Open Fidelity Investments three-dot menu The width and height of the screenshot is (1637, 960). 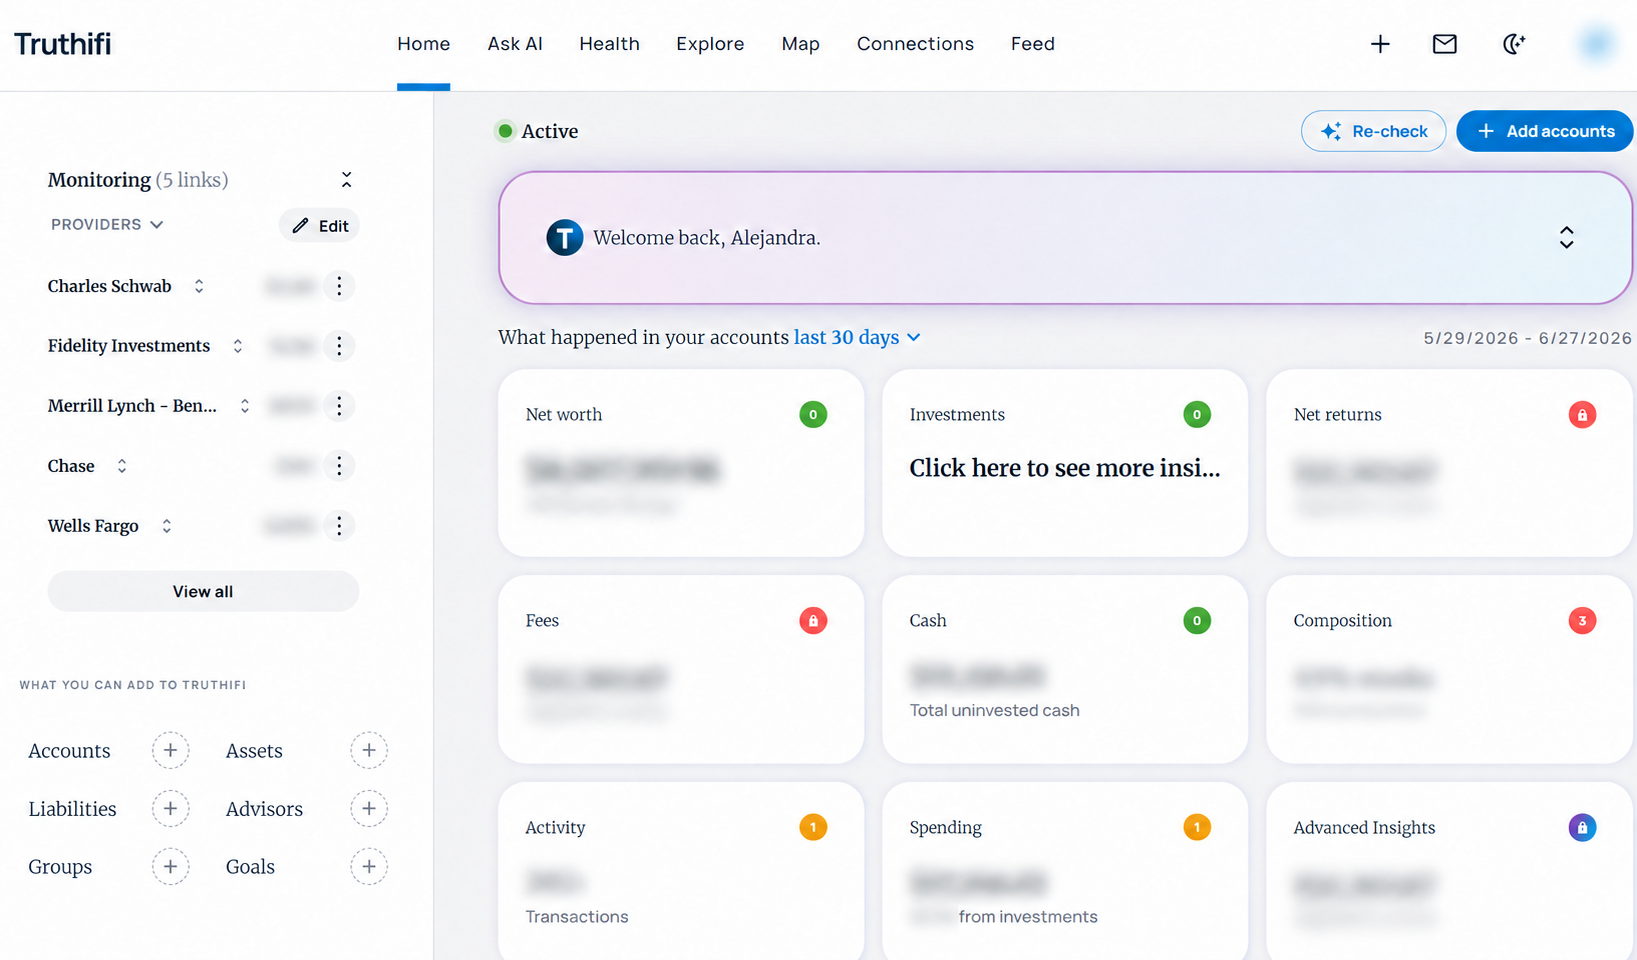tap(339, 346)
